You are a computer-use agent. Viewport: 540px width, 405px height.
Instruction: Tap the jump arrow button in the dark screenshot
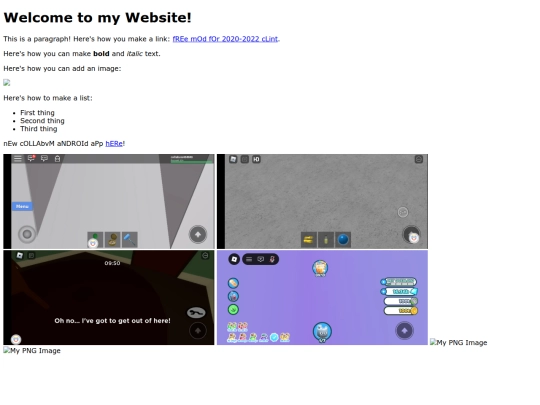click(x=198, y=331)
